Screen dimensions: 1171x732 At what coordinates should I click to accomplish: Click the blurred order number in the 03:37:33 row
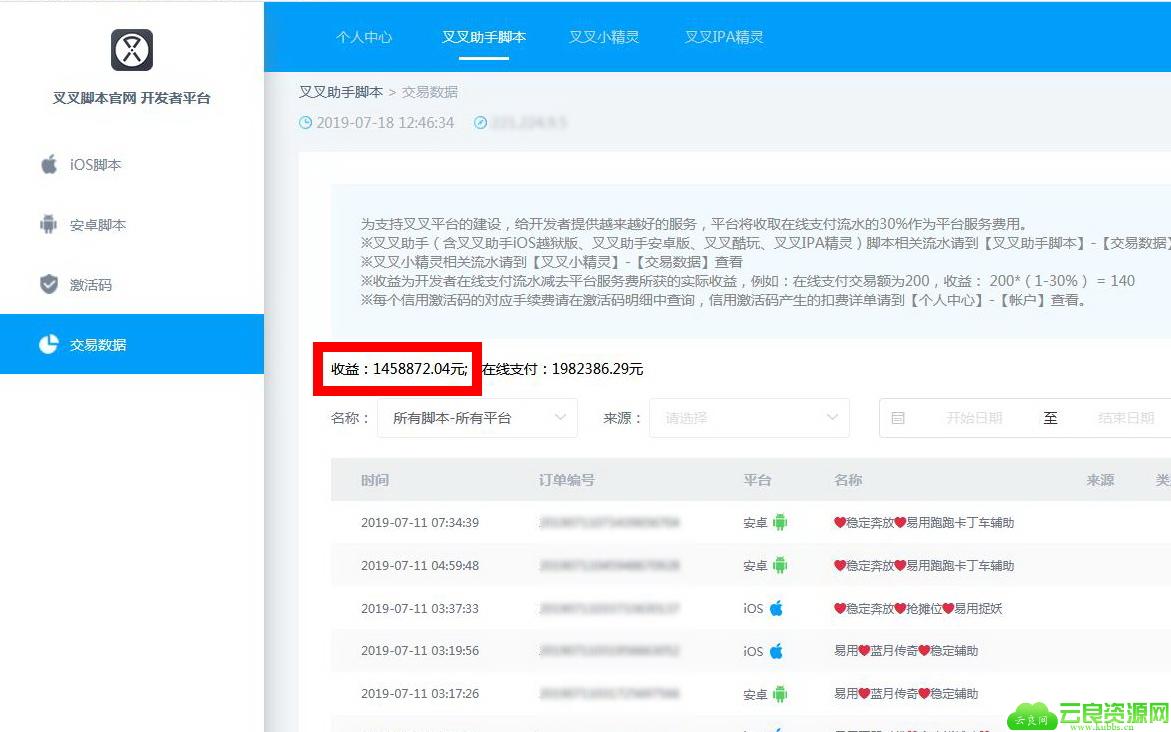(609, 608)
